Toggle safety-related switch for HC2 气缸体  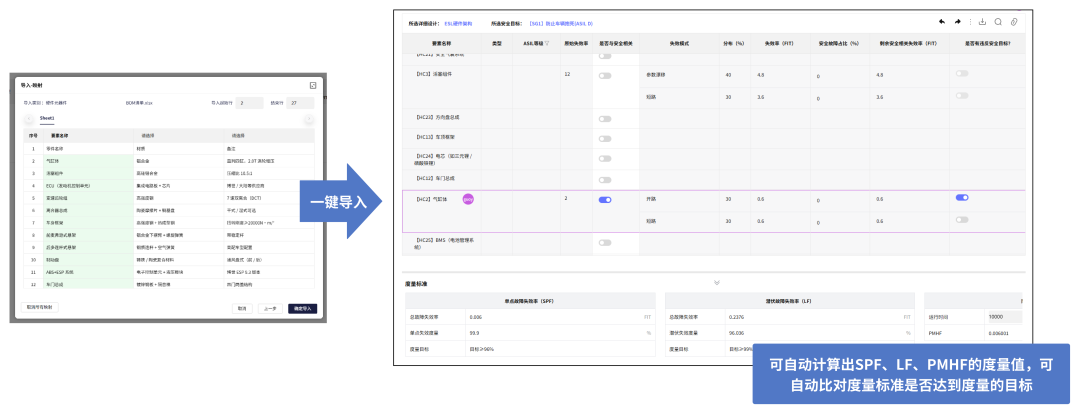pos(605,200)
